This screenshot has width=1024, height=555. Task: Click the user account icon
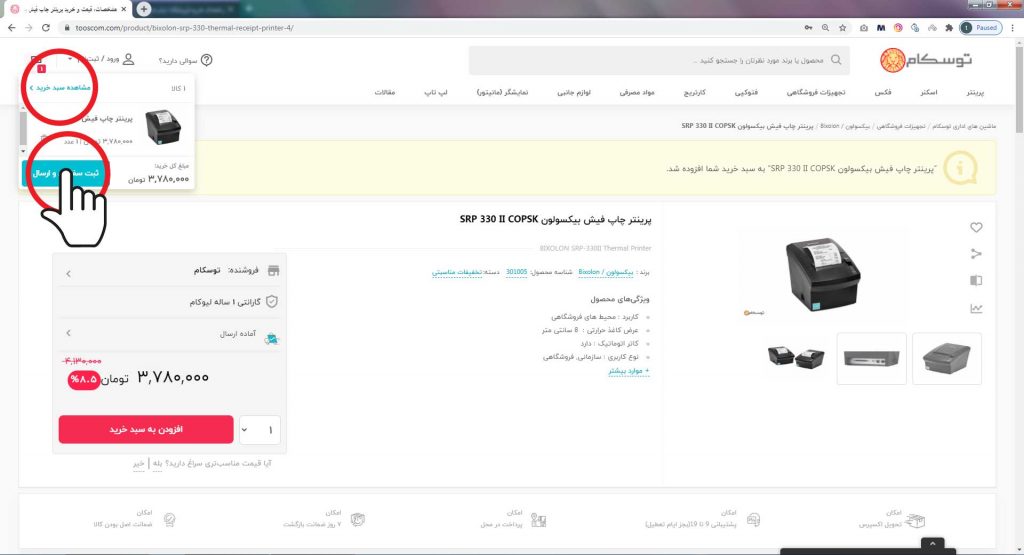click(129, 59)
